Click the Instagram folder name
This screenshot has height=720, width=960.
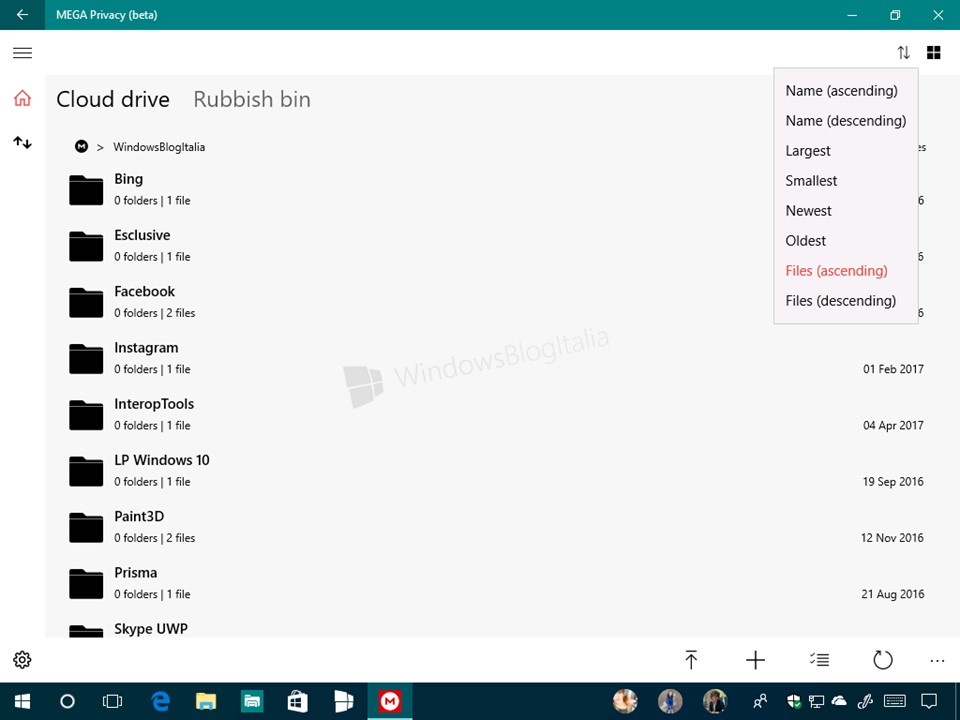146,348
